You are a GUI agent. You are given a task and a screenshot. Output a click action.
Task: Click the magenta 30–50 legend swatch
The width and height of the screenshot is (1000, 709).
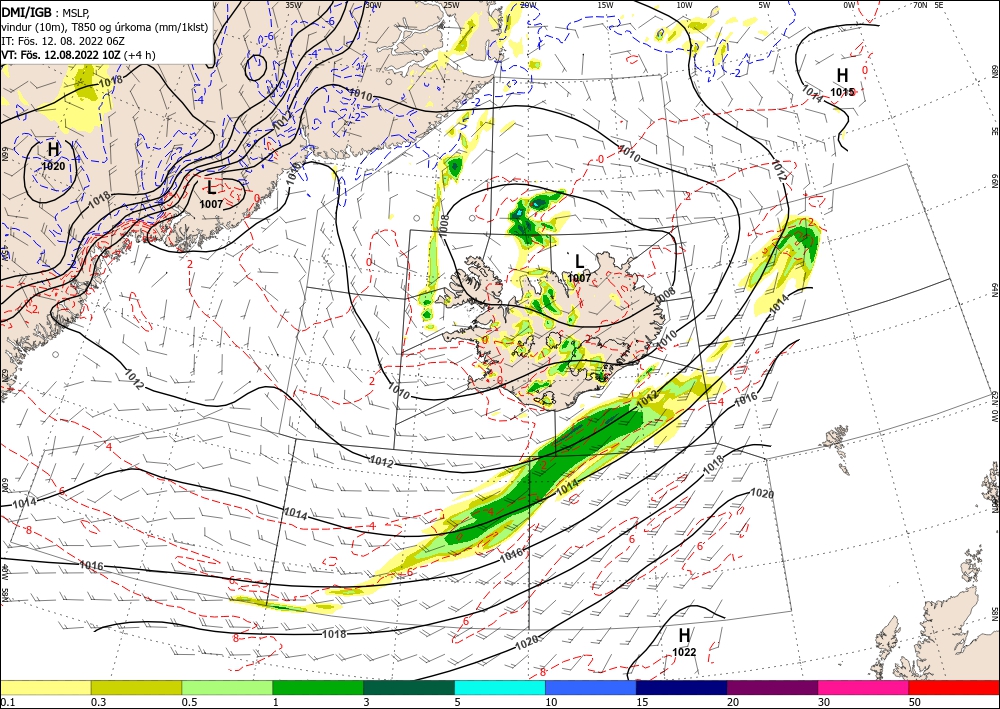[864, 687]
